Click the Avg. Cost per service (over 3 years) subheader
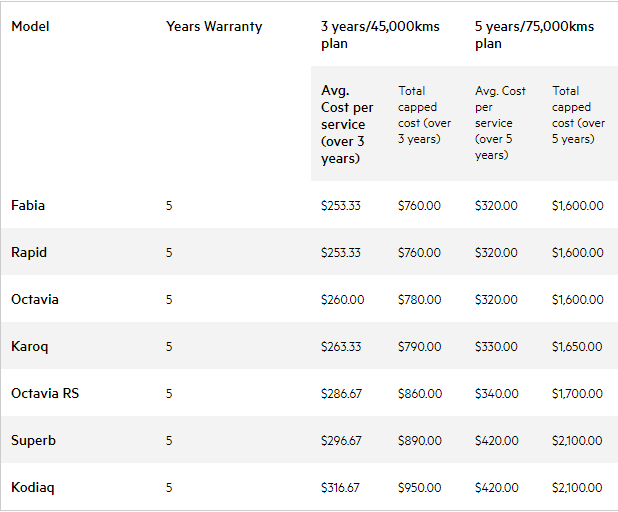 click(x=347, y=124)
